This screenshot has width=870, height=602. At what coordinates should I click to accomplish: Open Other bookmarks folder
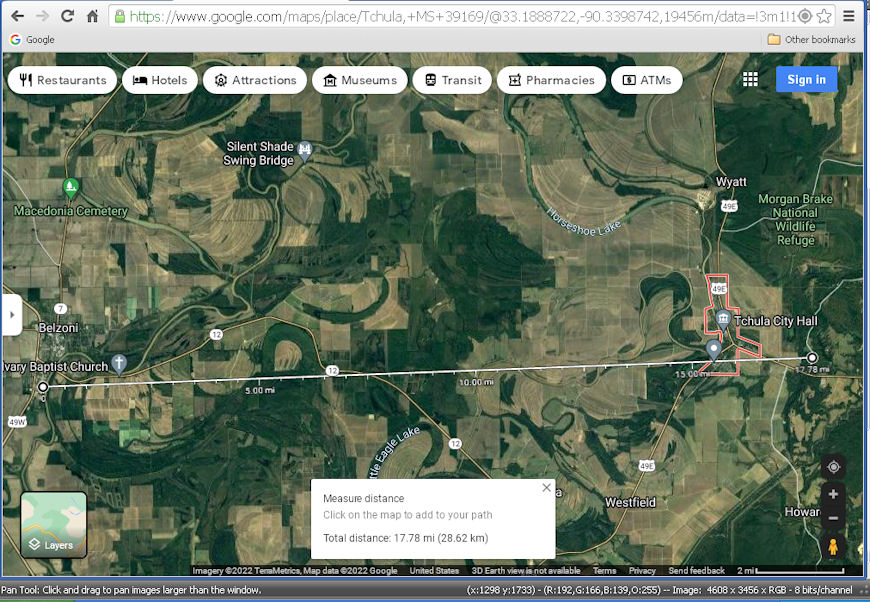pos(811,40)
